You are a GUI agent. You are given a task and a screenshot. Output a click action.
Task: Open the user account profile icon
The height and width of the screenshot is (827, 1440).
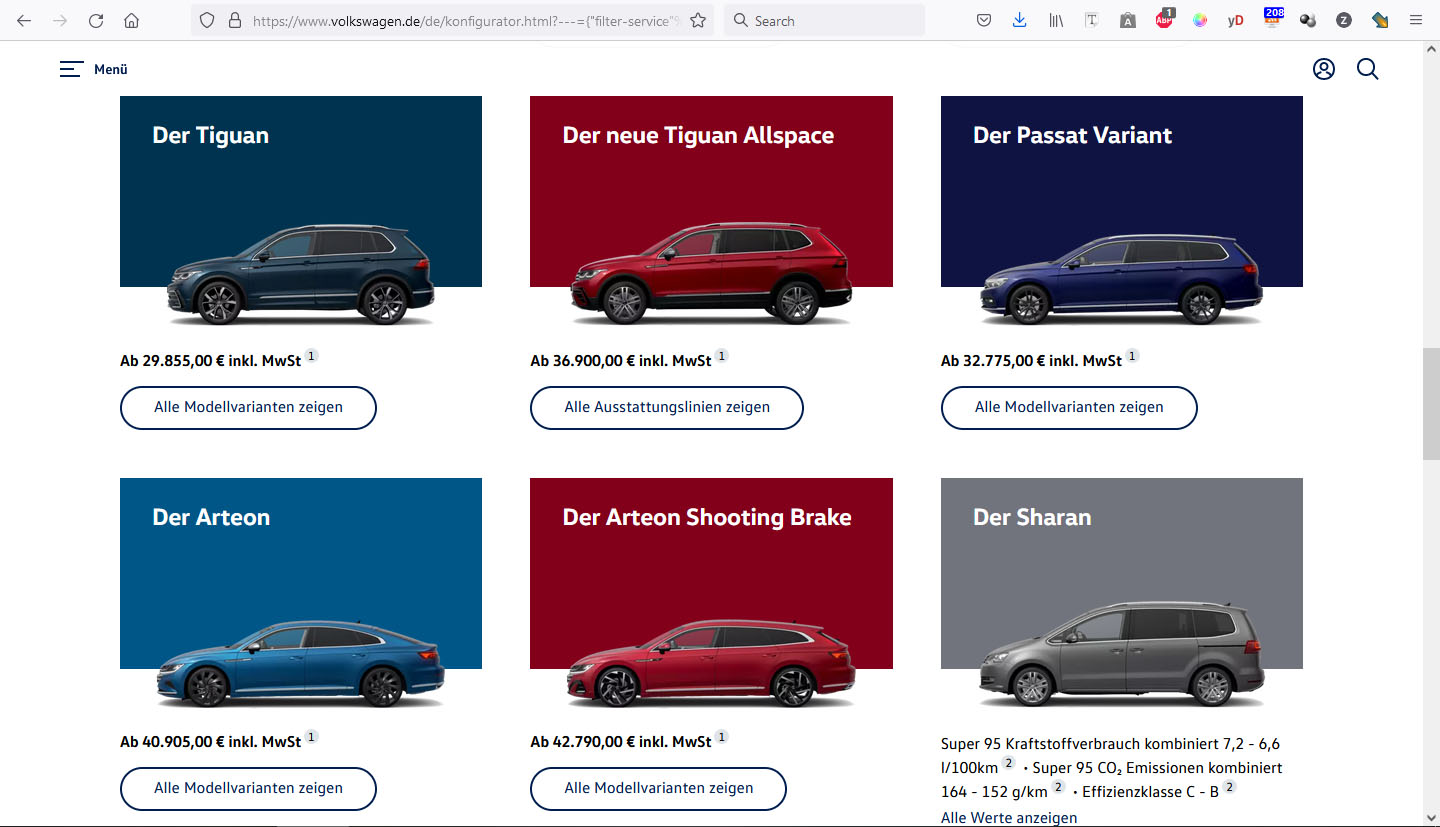click(x=1323, y=69)
